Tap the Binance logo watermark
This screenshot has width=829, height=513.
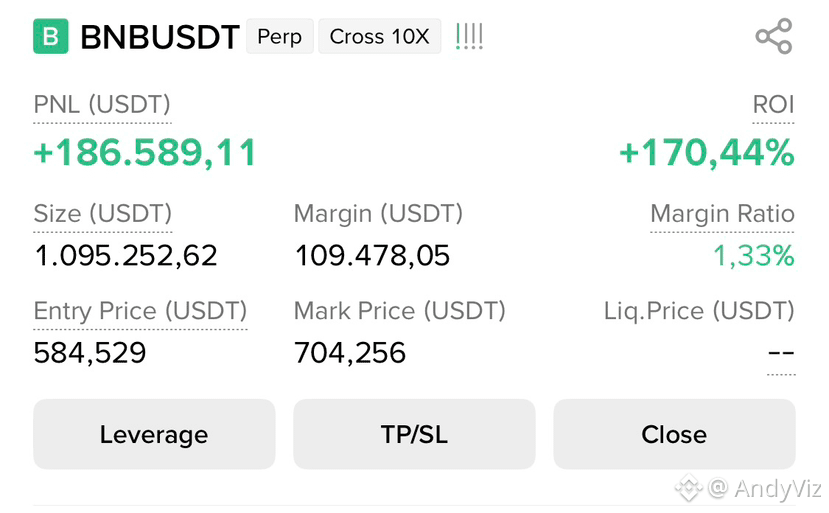[688, 487]
